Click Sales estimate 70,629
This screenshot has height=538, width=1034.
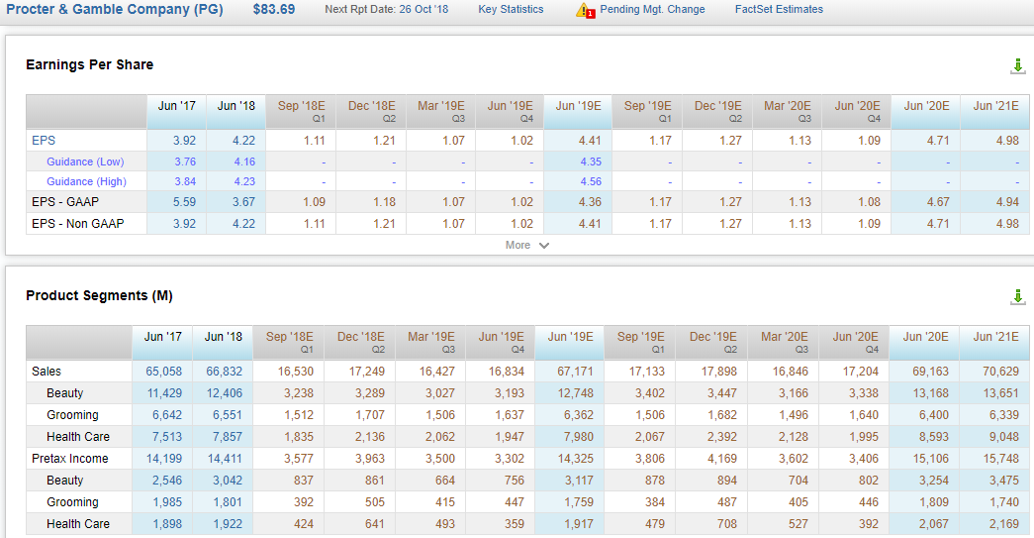click(1000, 371)
